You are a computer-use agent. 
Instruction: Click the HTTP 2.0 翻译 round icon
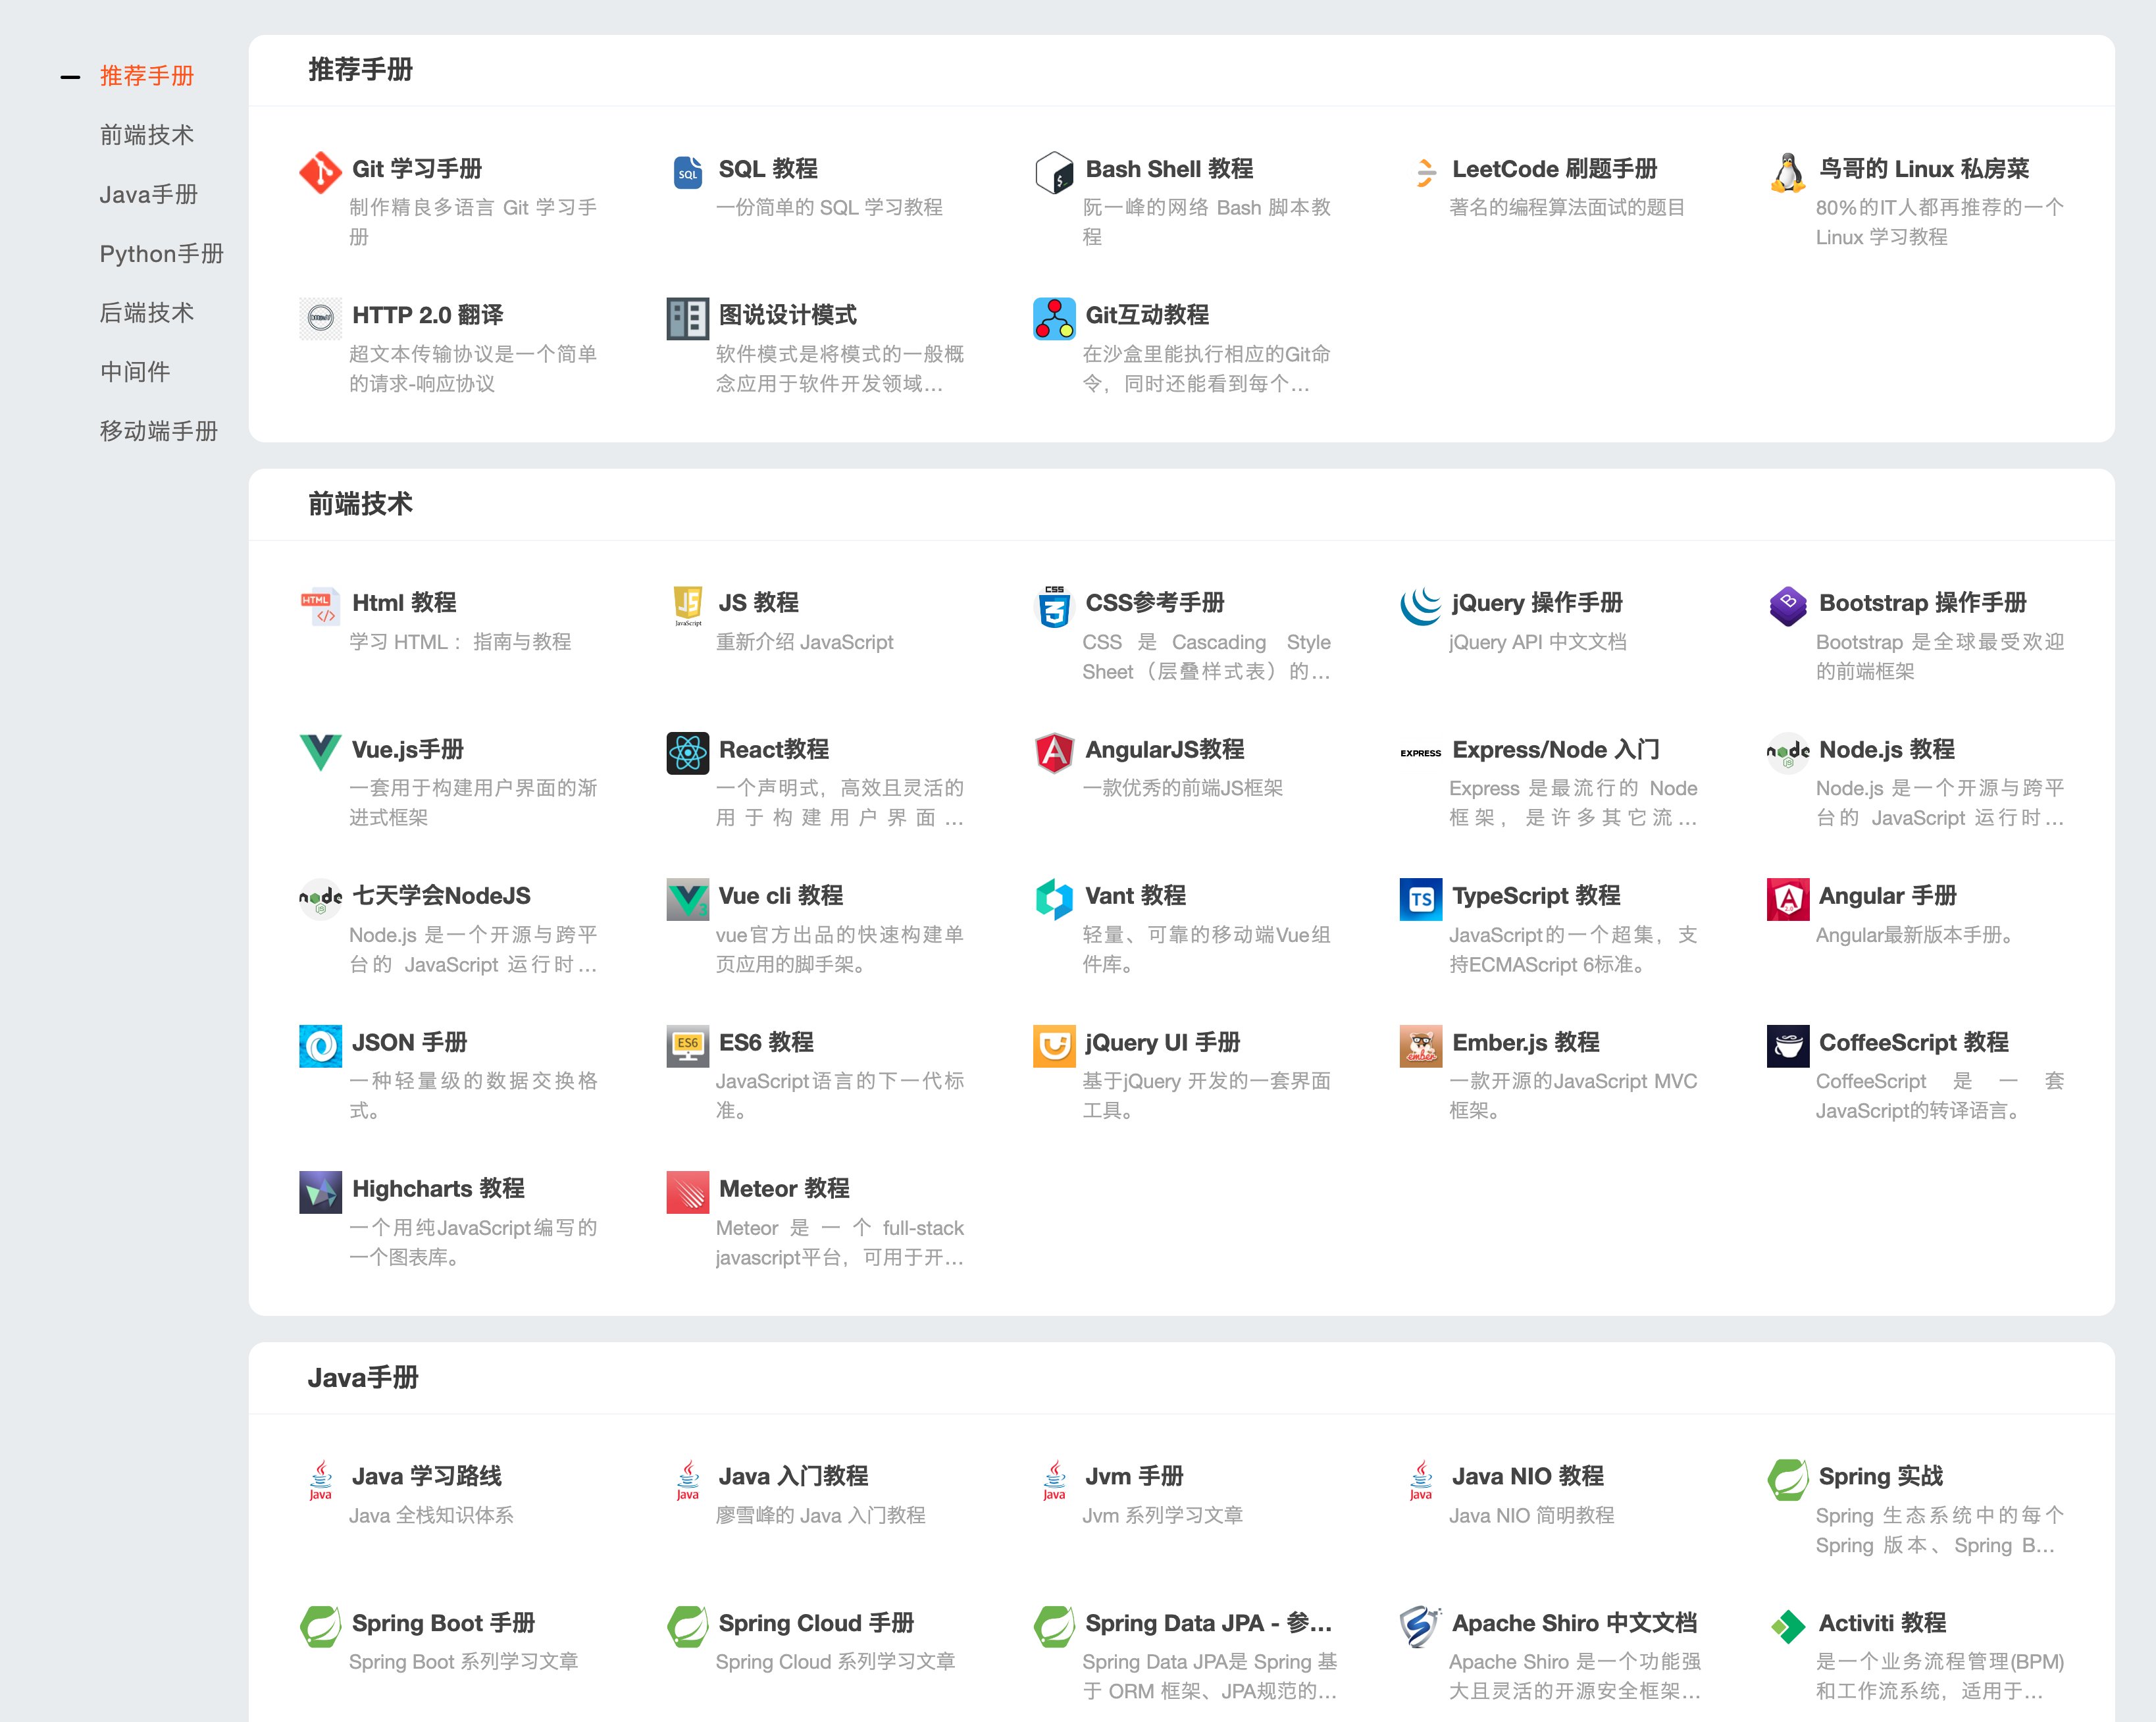click(320, 319)
